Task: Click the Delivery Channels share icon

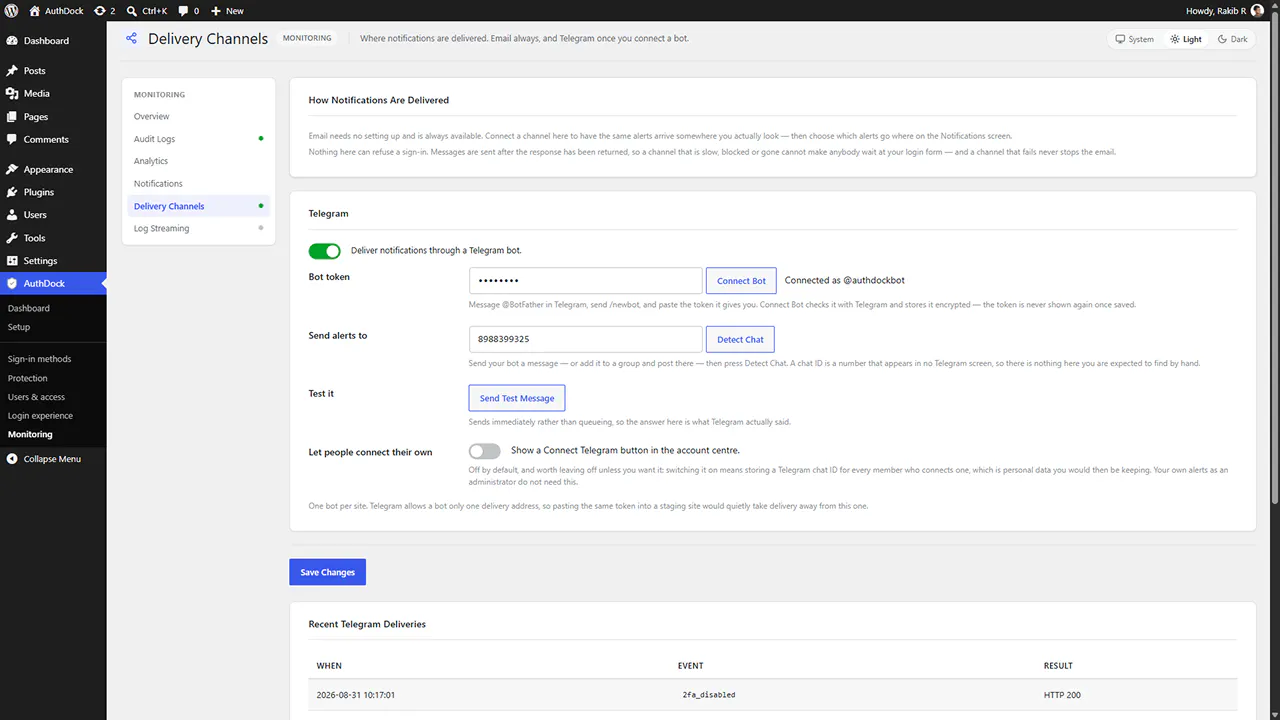Action: click(x=131, y=39)
